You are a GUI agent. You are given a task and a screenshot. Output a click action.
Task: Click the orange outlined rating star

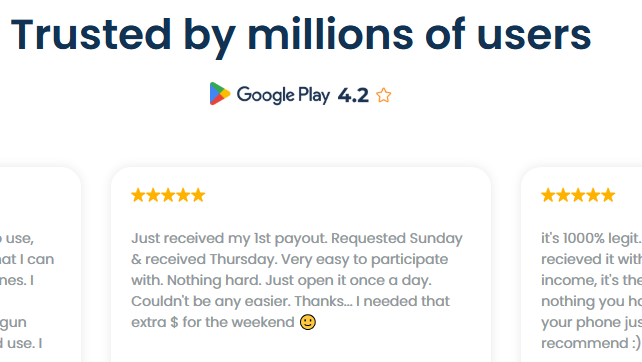[384, 95]
